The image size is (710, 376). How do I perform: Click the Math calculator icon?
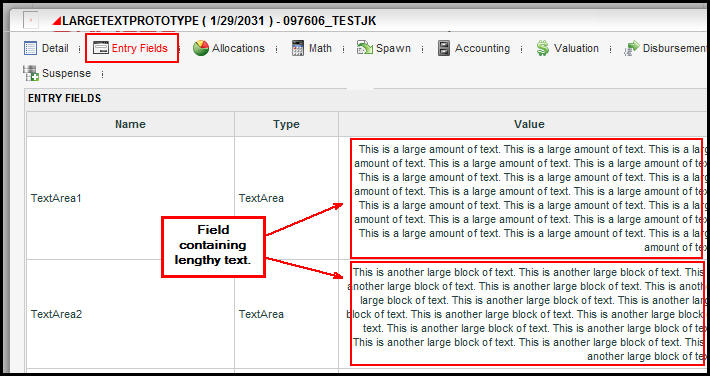pos(297,48)
